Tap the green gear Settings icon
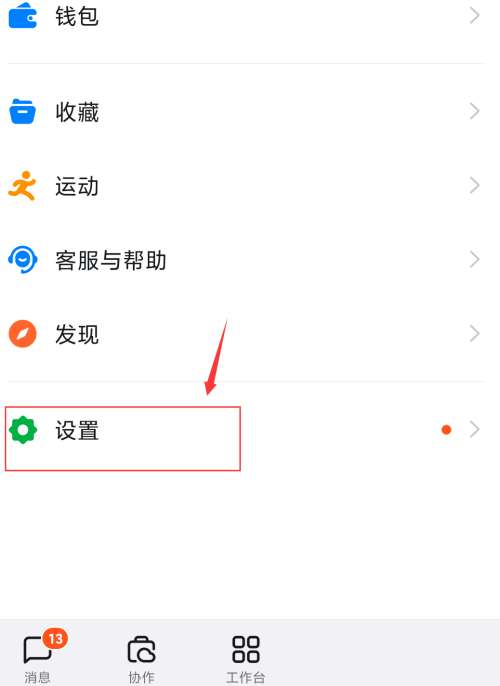 point(23,430)
